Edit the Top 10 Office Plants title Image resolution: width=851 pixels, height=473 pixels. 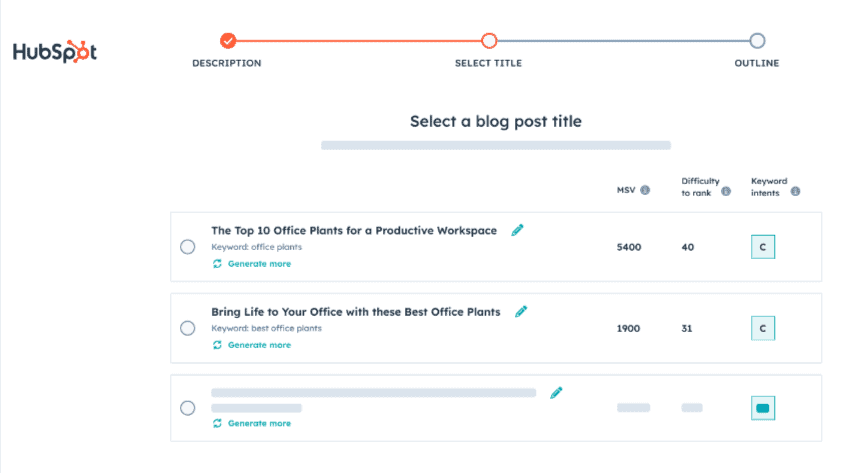point(517,230)
